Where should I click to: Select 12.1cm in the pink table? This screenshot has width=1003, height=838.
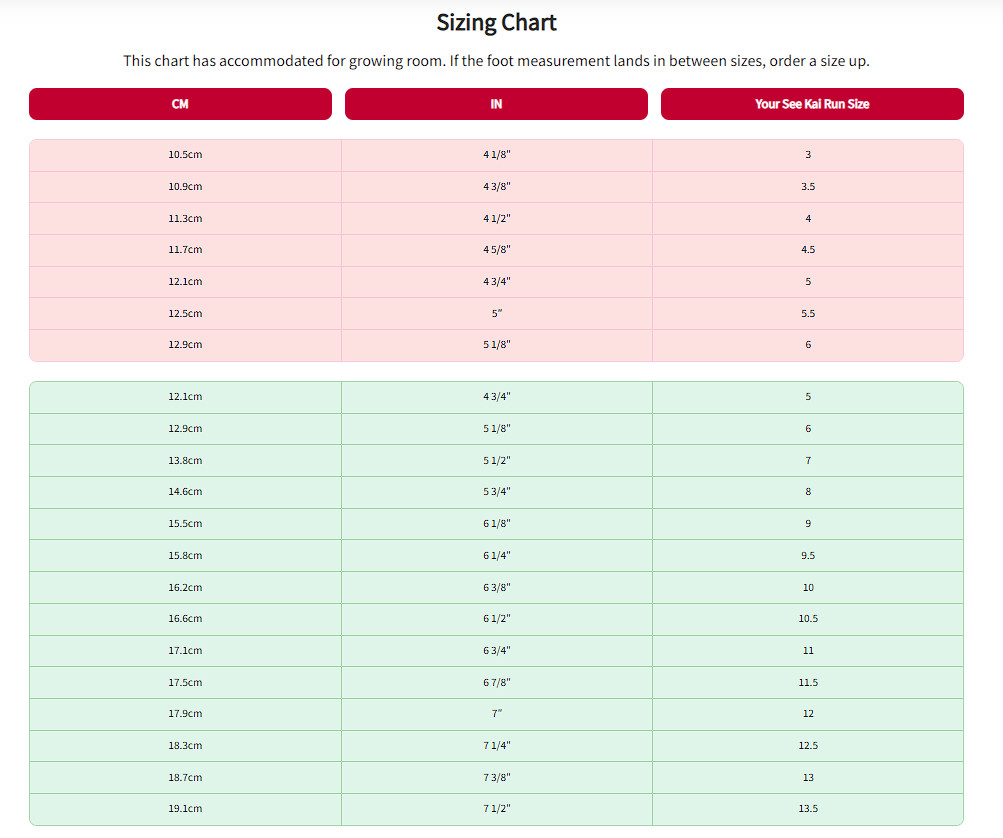pos(186,281)
